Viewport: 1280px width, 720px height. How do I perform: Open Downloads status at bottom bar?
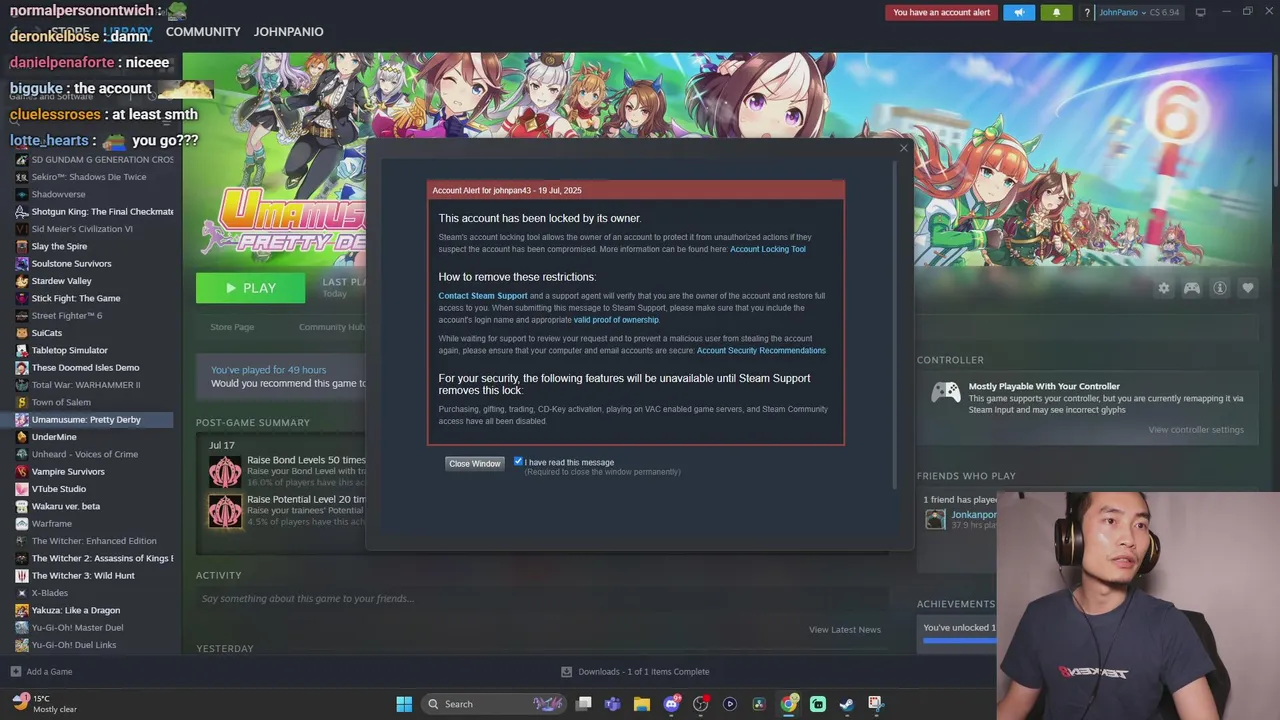pyautogui.click(x=635, y=672)
